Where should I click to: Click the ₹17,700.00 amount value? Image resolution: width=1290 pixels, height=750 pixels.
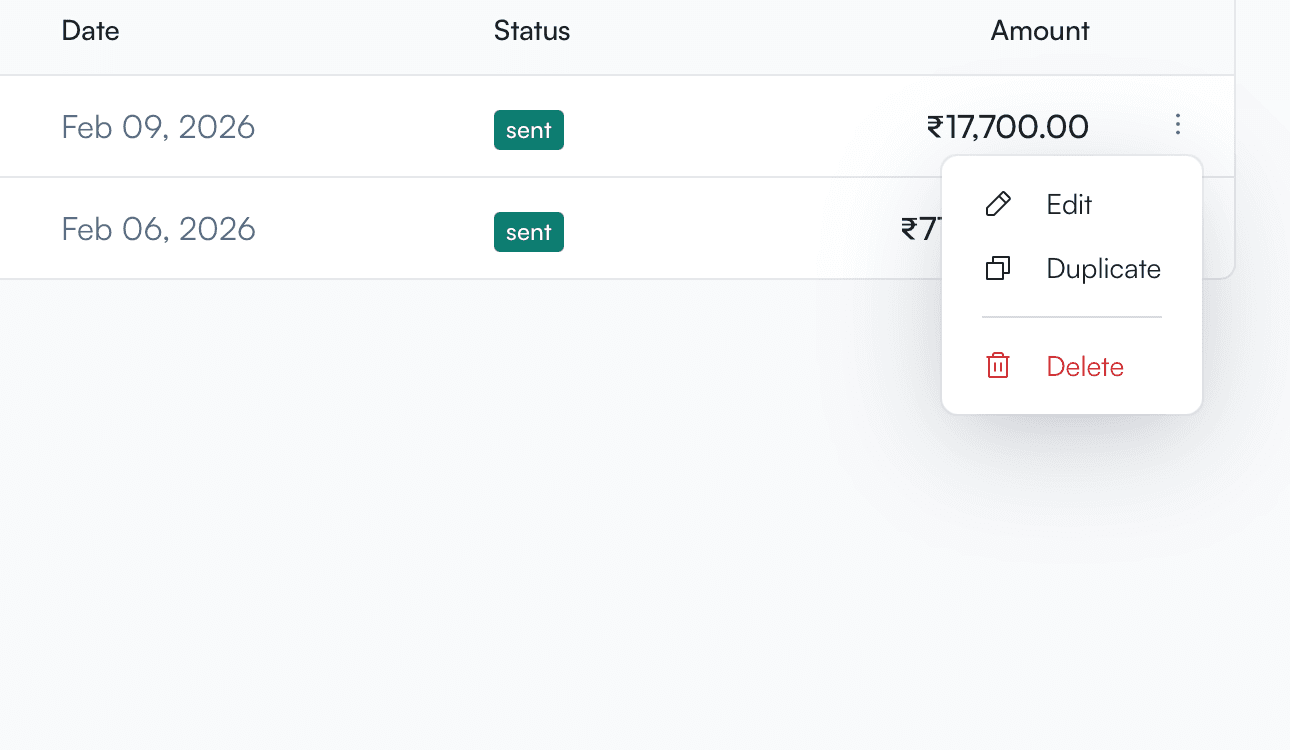click(1006, 126)
